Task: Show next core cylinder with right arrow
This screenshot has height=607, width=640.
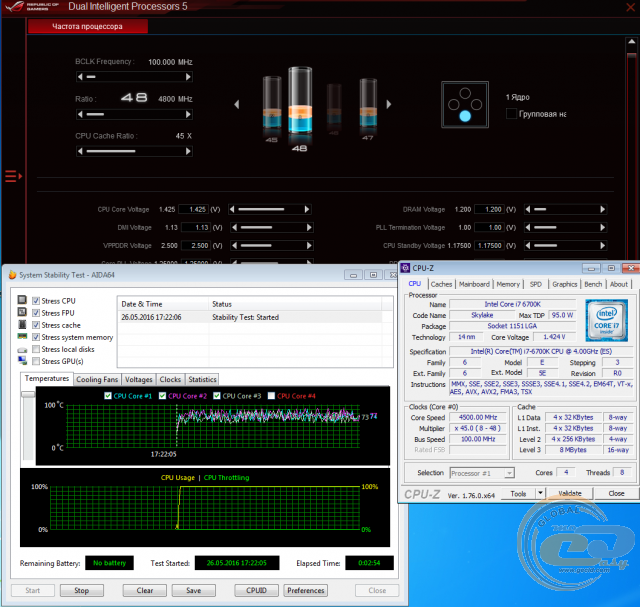Action: click(389, 105)
